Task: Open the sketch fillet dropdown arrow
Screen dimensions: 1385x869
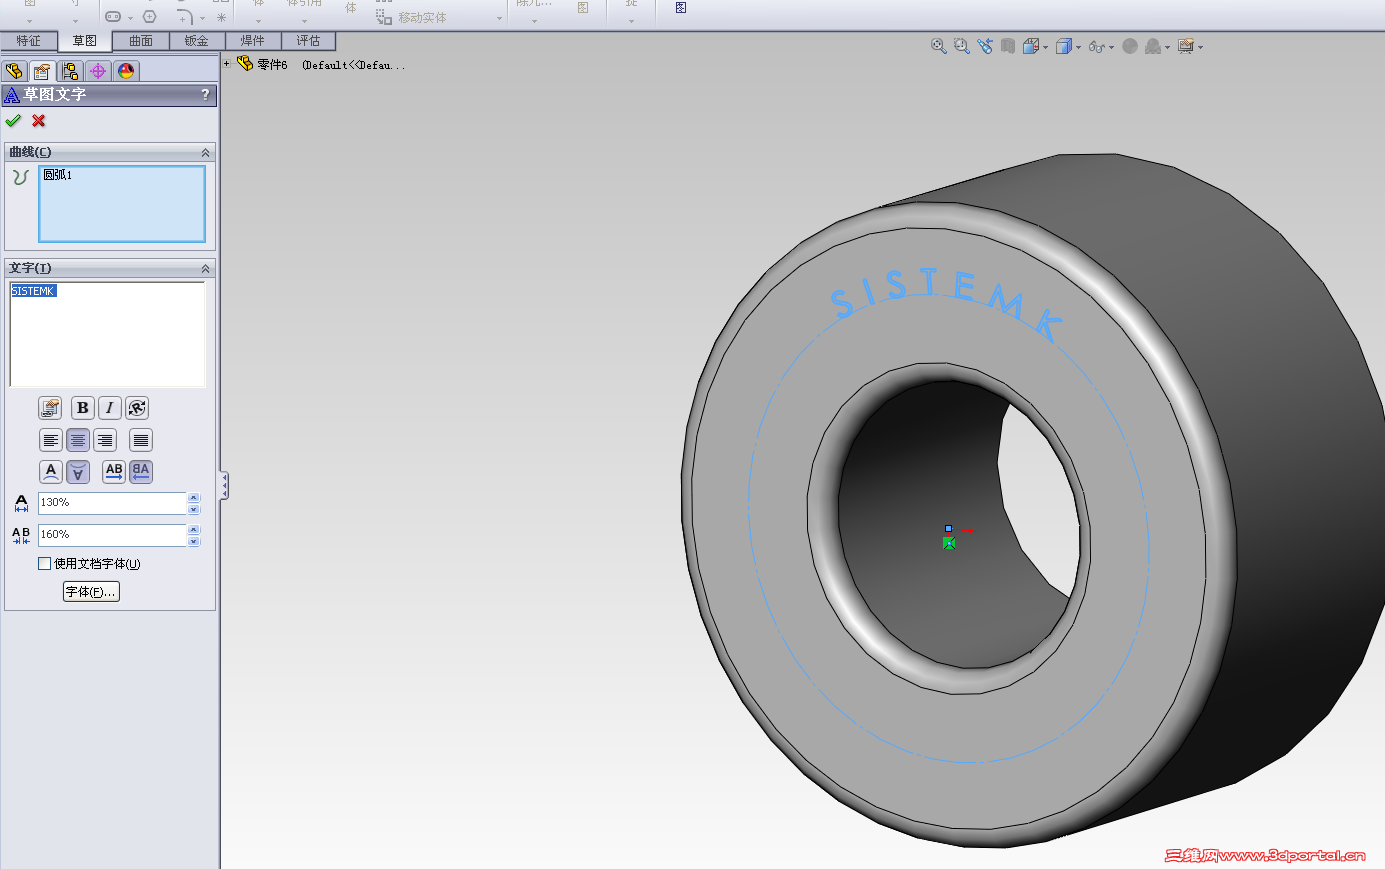Action: pyautogui.click(x=202, y=18)
